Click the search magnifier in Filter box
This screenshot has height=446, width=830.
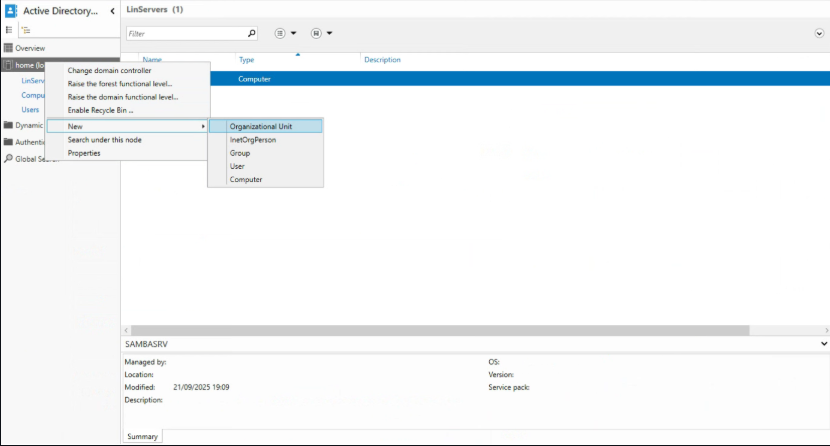point(251,33)
